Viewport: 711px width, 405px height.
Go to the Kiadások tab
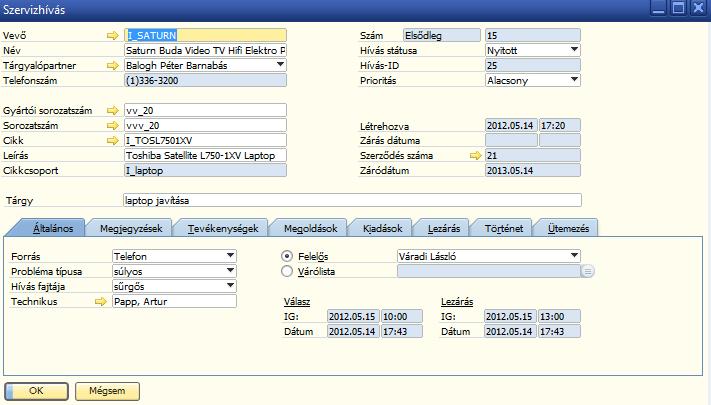[382, 228]
